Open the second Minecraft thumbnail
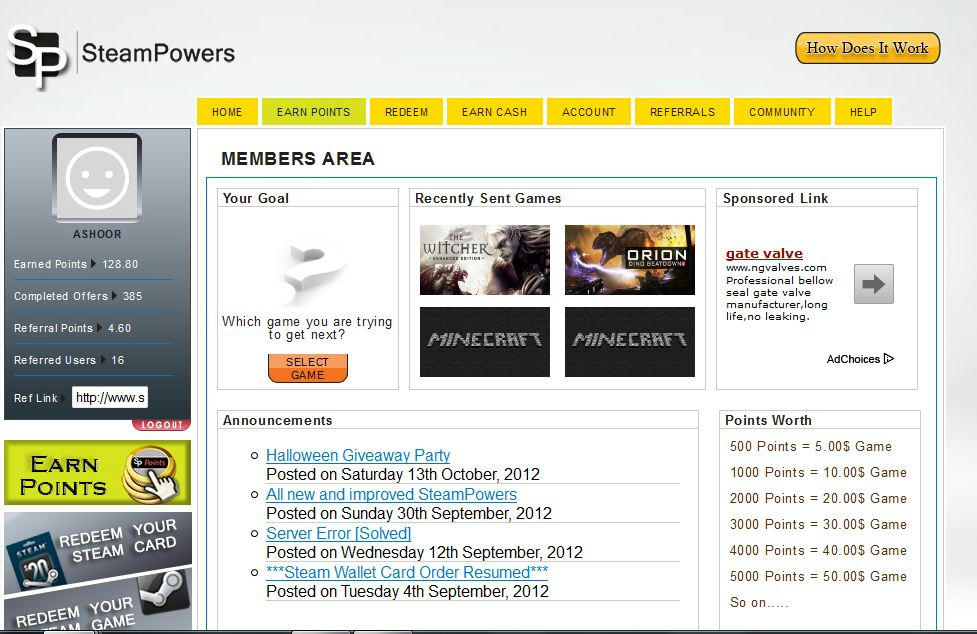The width and height of the screenshot is (977, 634). [x=630, y=341]
